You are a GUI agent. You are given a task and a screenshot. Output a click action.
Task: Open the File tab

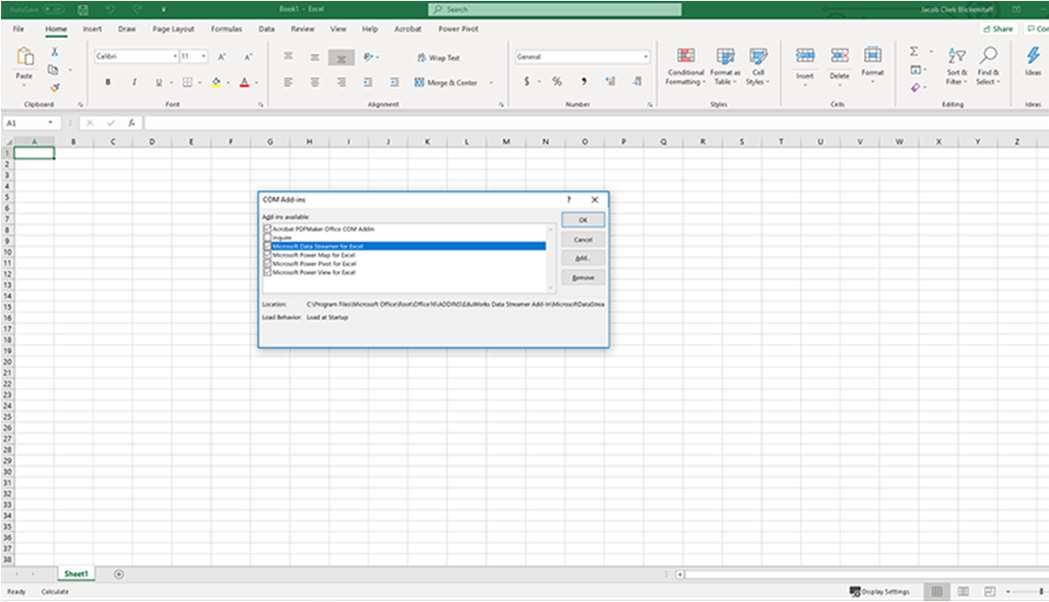tap(19, 29)
